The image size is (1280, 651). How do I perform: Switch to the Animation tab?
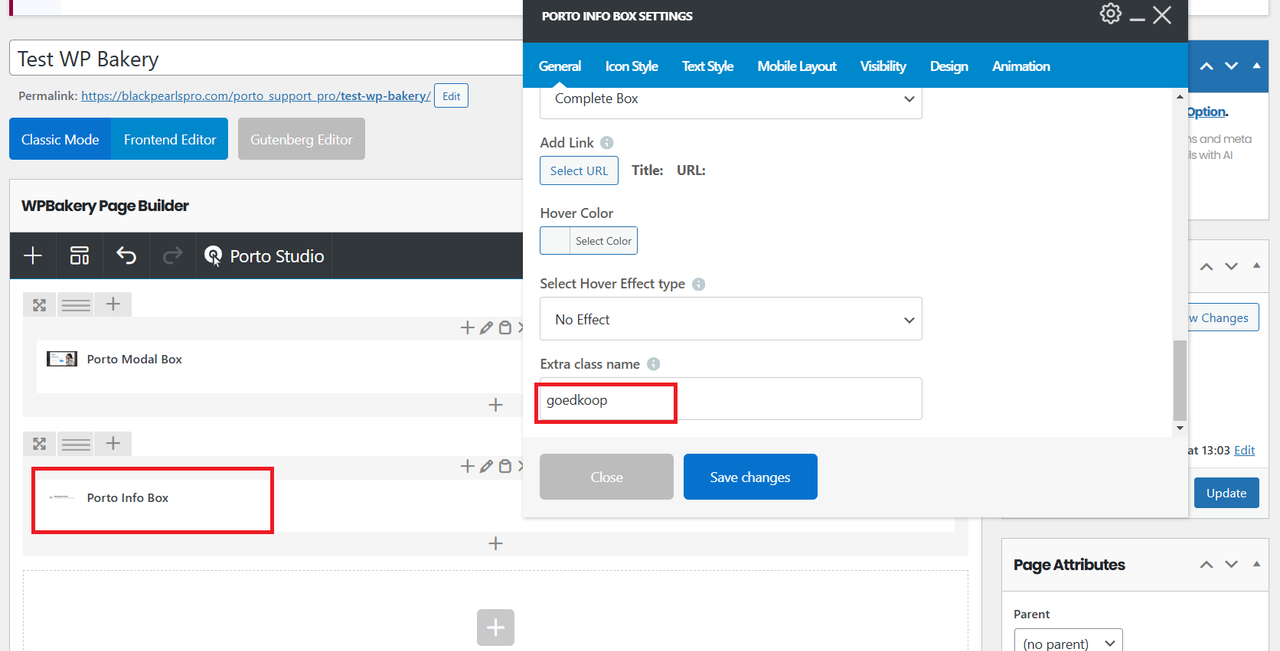[1021, 66]
